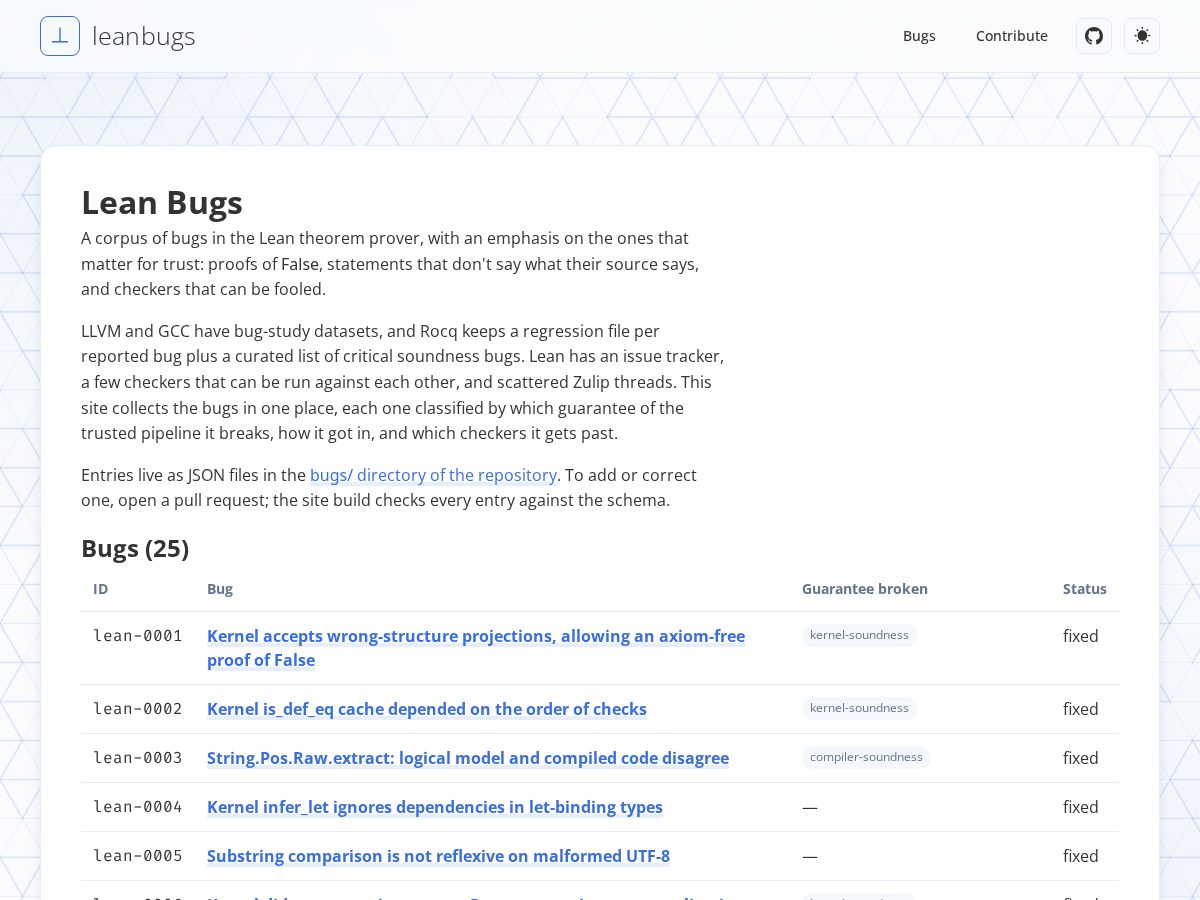This screenshot has width=1200, height=900.
Task: Click the compiler-soundness tag
Action: point(866,757)
